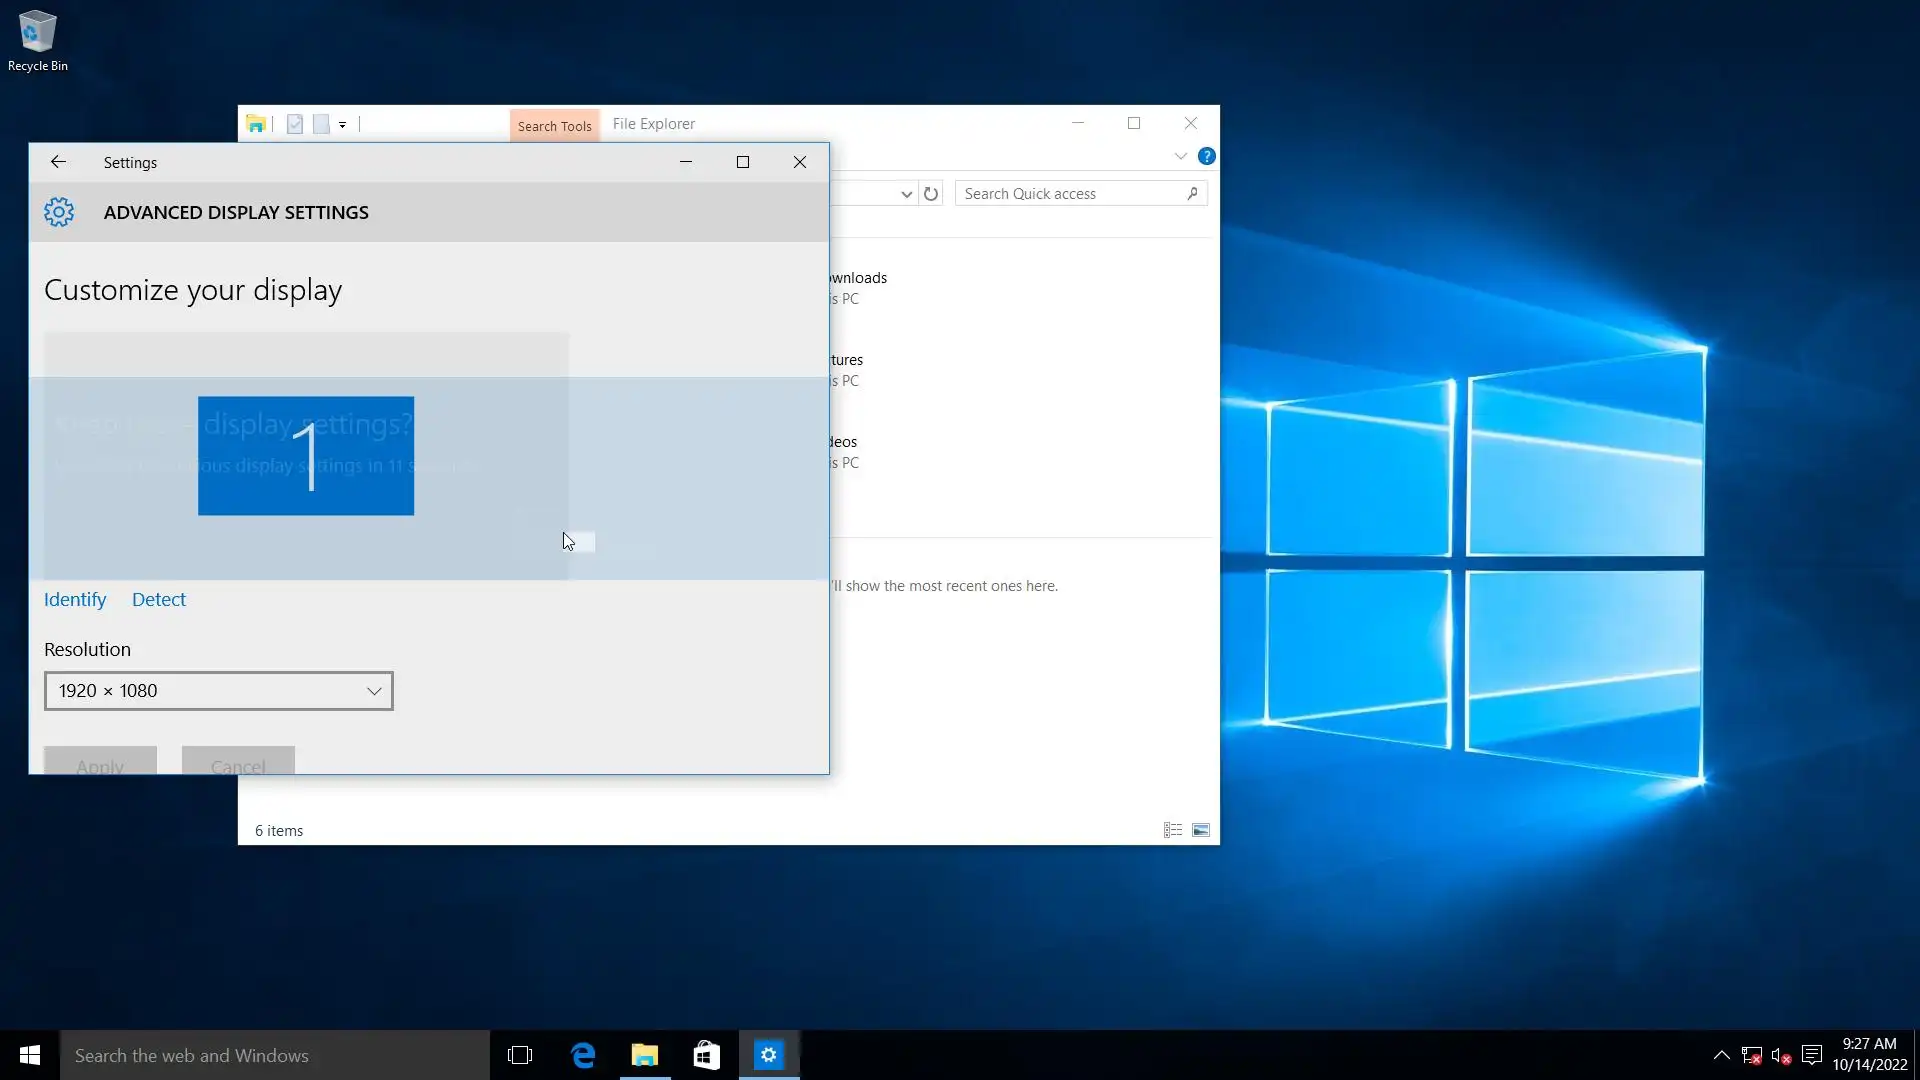This screenshot has width=1920, height=1080.
Task: Expand the File Explorer ribbon chevron
Action: (x=1180, y=156)
